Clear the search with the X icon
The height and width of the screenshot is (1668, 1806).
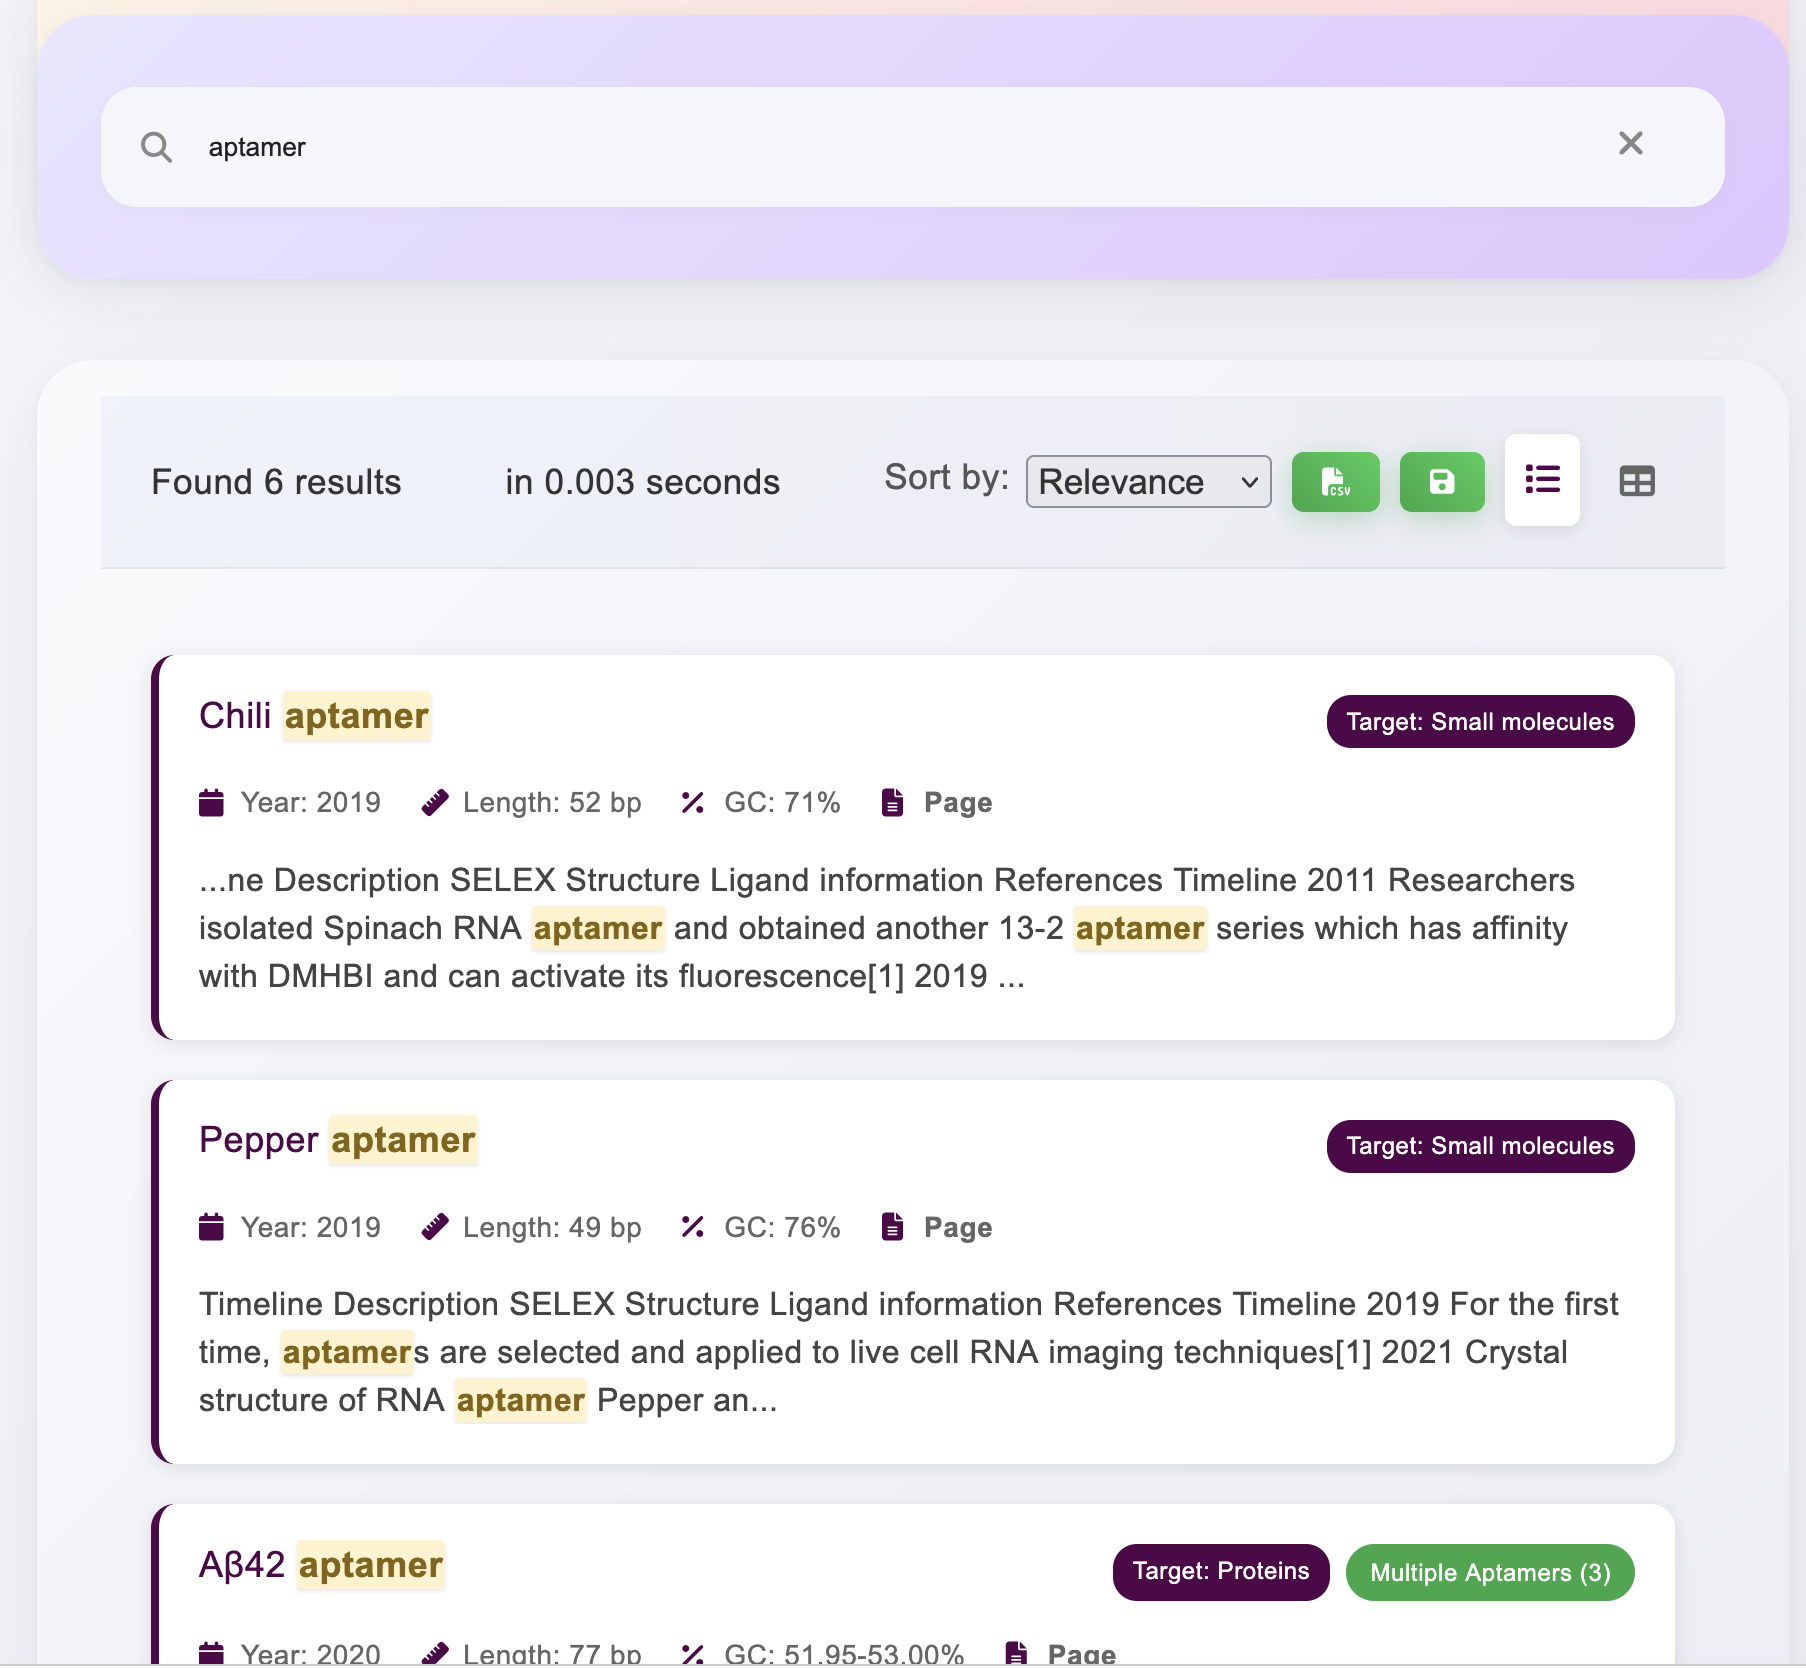(1630, 143)
